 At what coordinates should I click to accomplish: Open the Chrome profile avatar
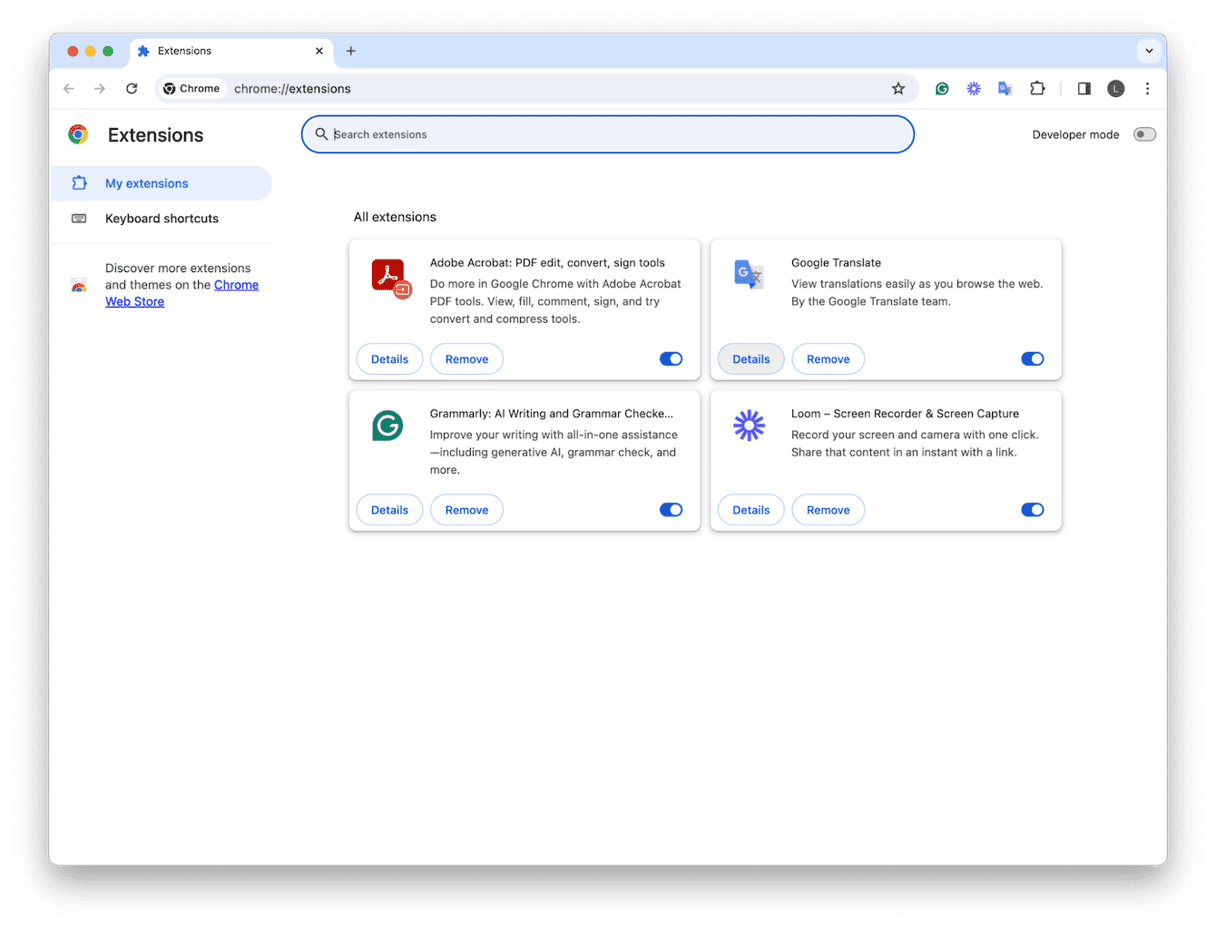coord(1115,88)
